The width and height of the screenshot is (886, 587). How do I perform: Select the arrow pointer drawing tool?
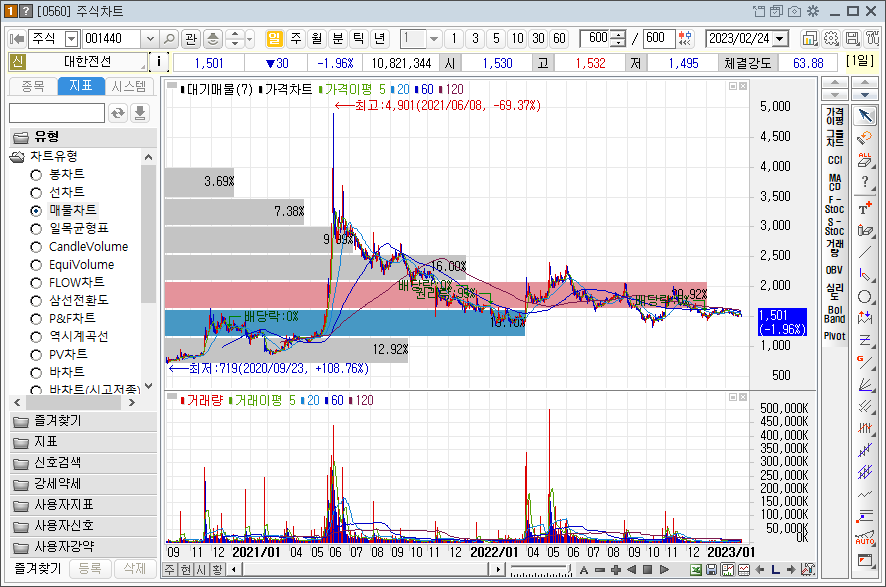pyautogui.click(x=865, y=115)
